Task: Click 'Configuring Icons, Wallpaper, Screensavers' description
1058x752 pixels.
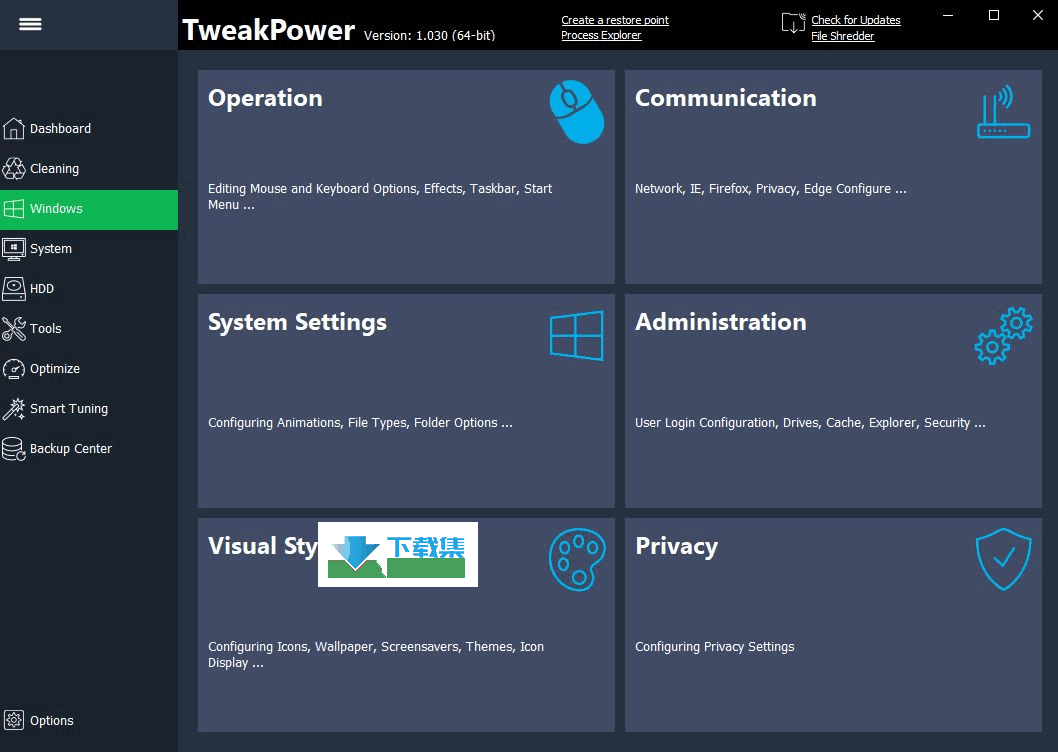Action: coord(376,655)
